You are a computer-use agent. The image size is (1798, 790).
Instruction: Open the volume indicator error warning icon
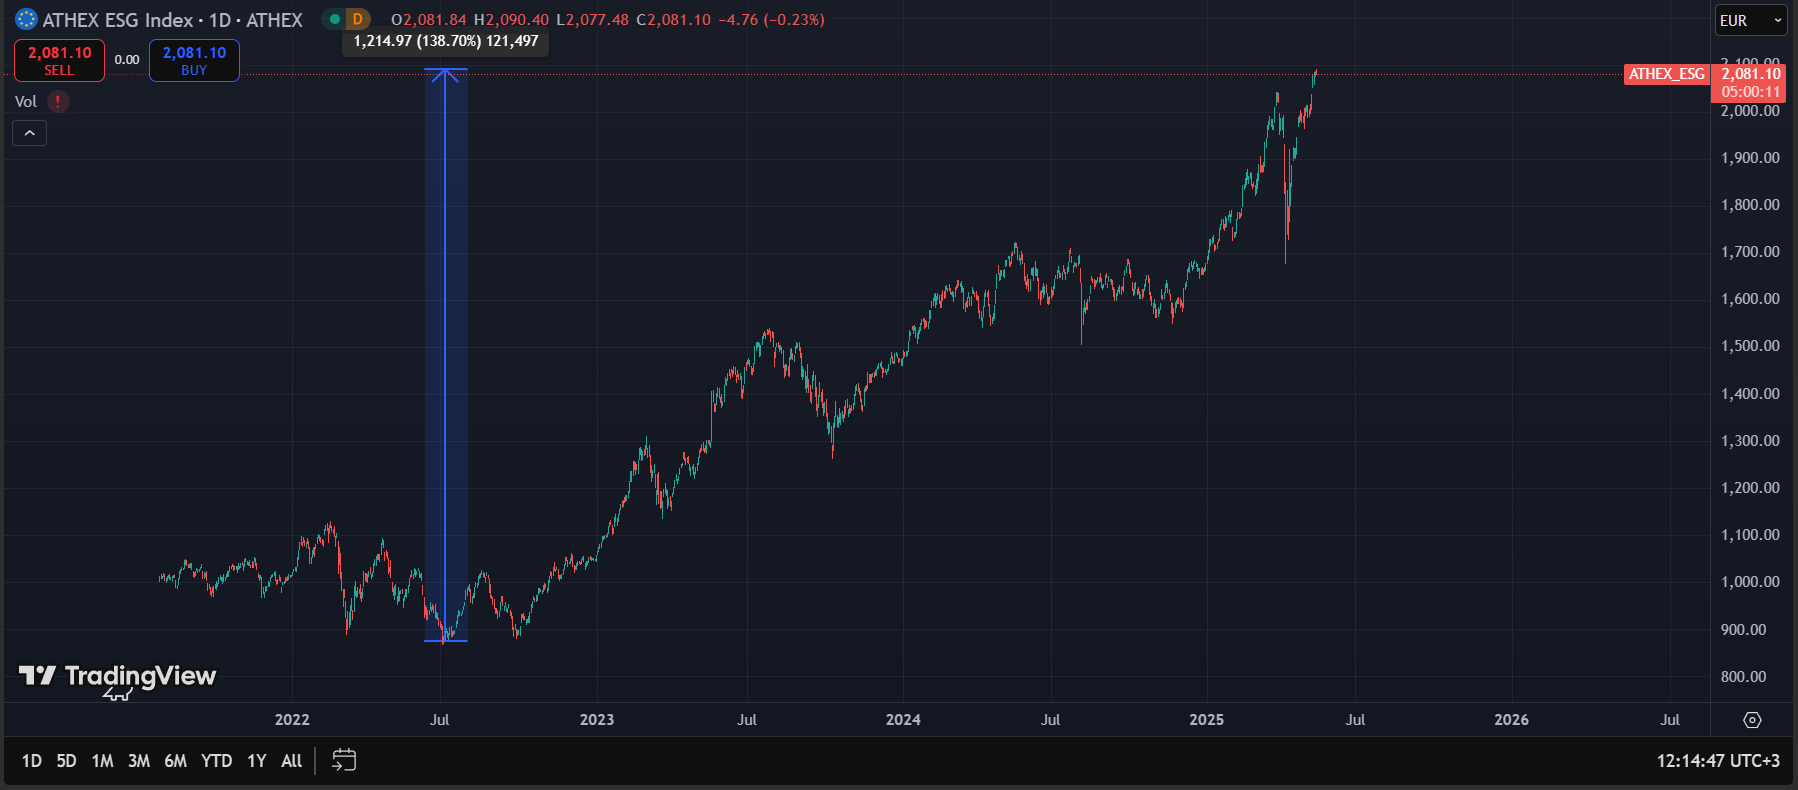[58, 101]
